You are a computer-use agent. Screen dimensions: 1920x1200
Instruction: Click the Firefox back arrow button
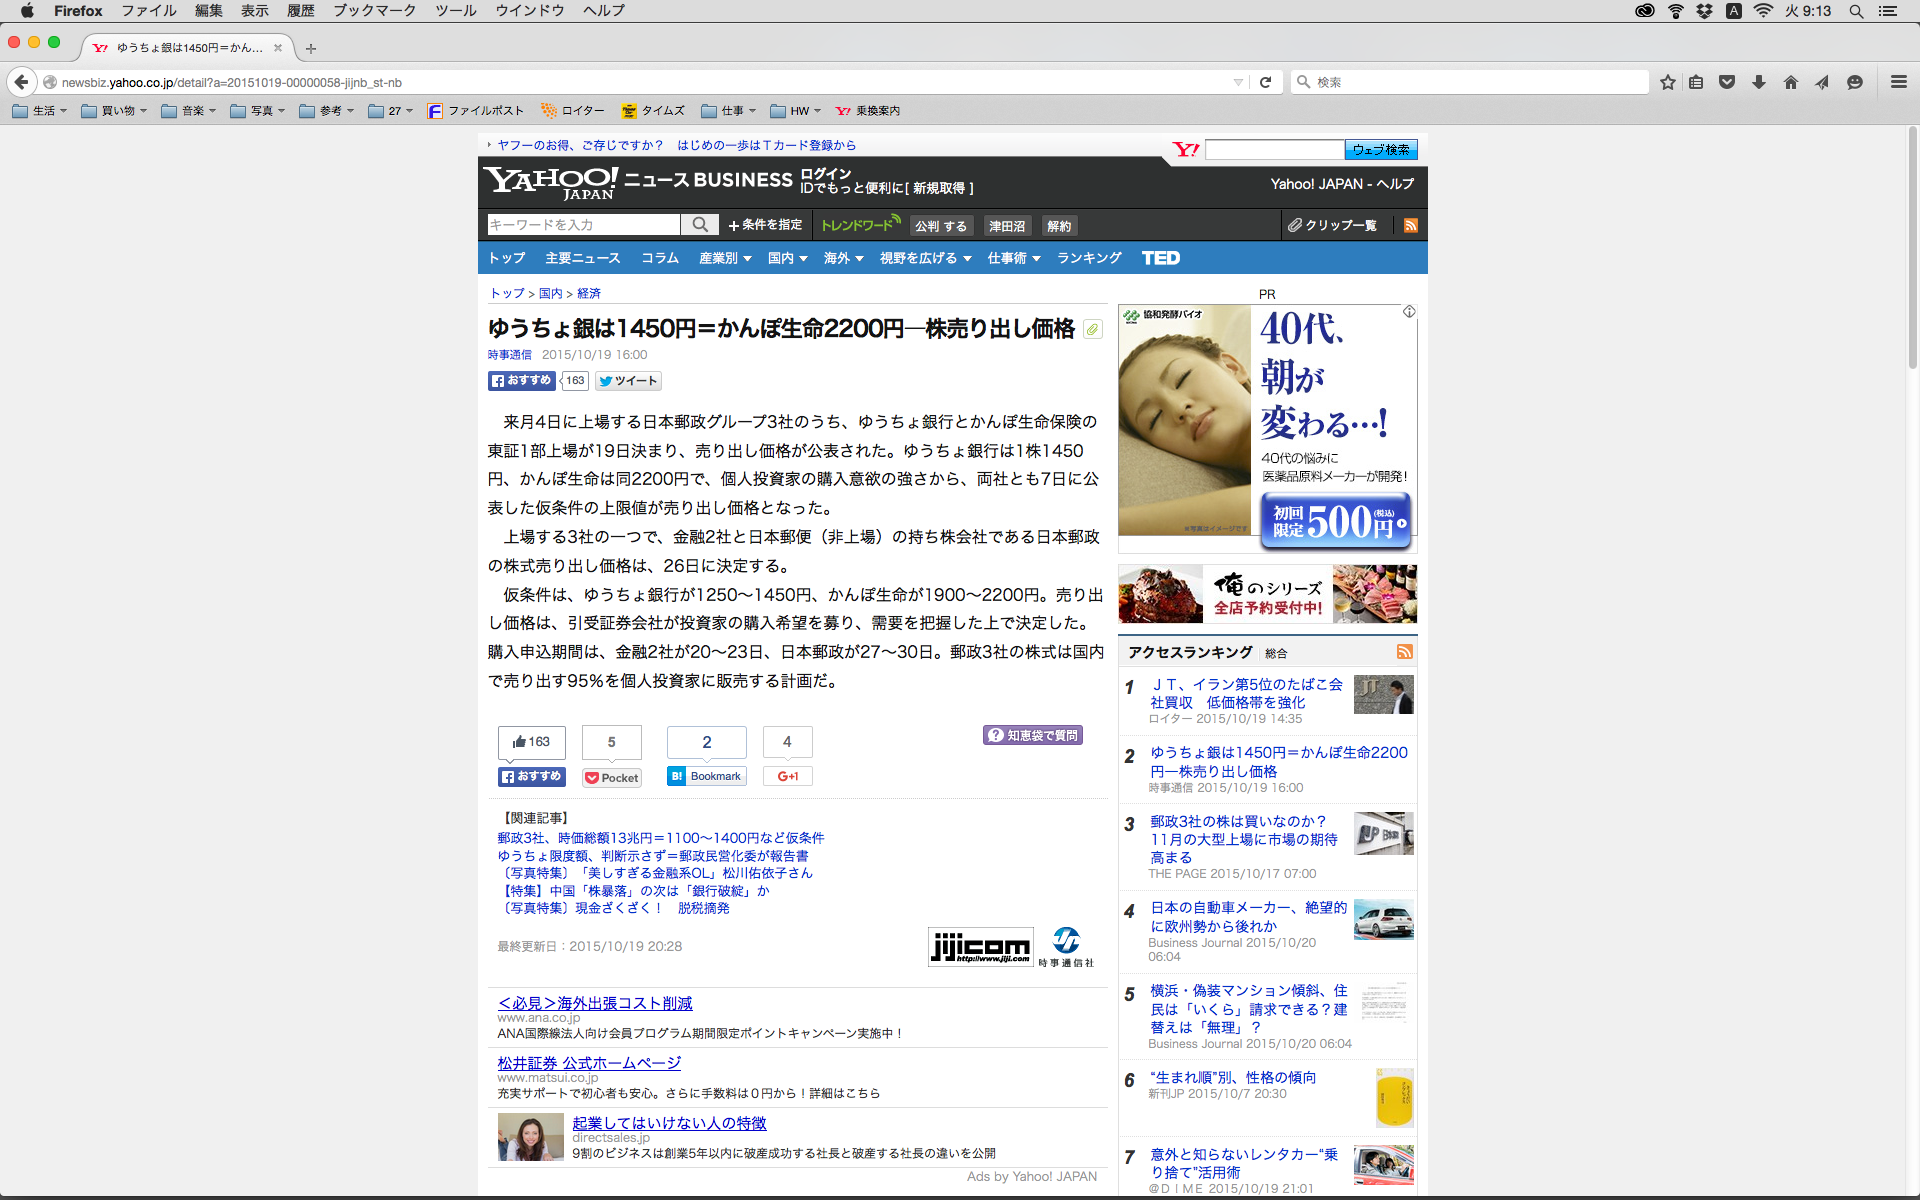pyautogui.click(x=21, y=82)
